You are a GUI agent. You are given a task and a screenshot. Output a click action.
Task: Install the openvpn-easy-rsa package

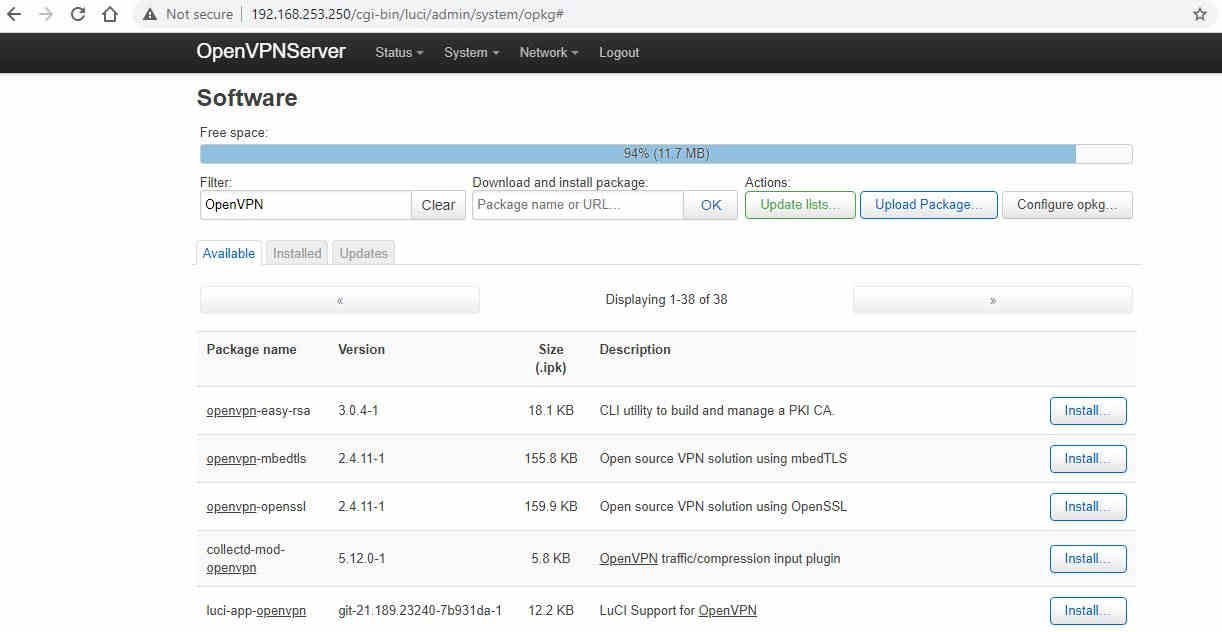pos(1088,411)
